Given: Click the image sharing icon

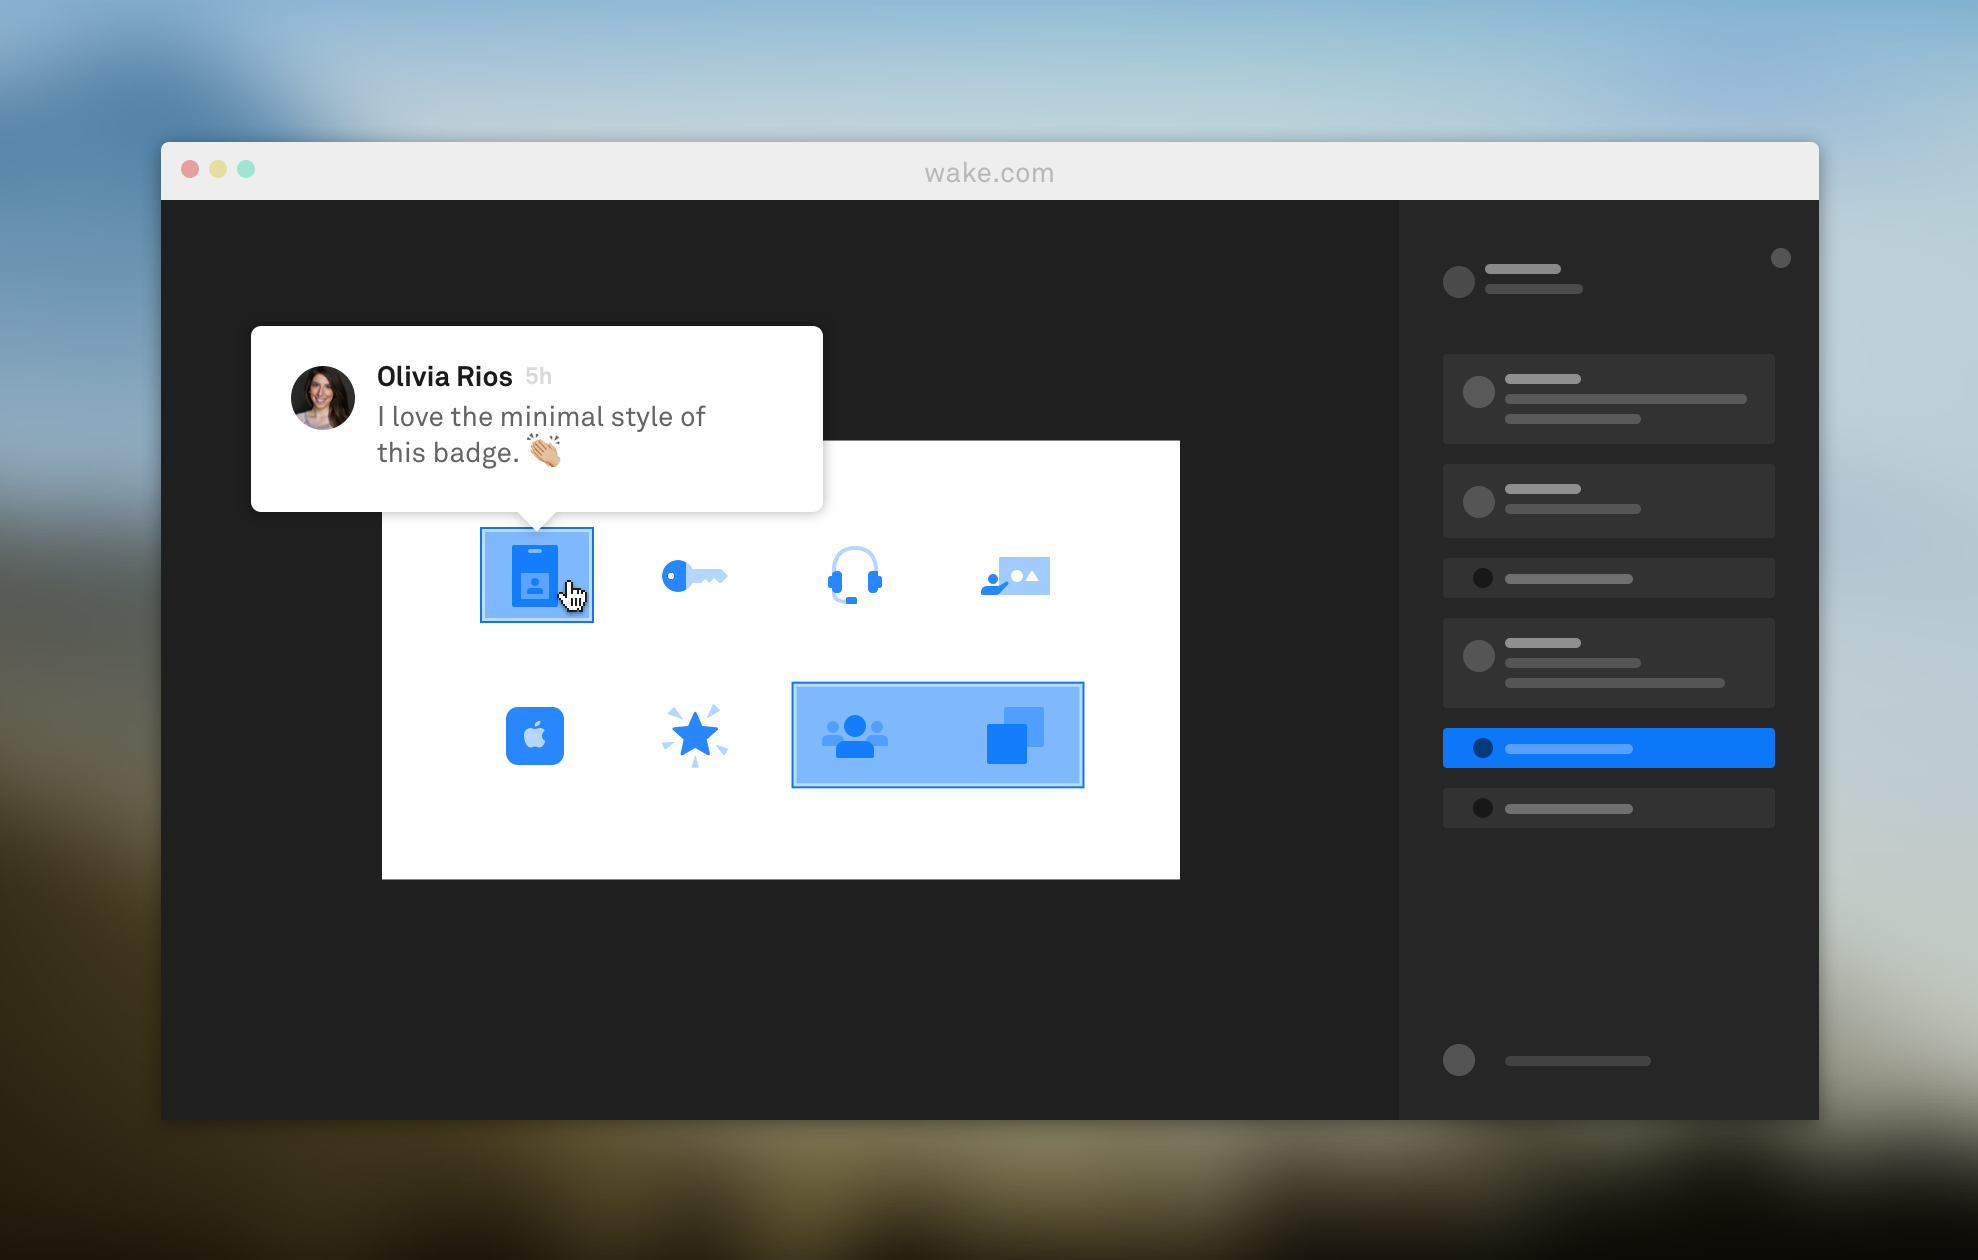Looking at the screenshot, I should [x=1016, y=576].
